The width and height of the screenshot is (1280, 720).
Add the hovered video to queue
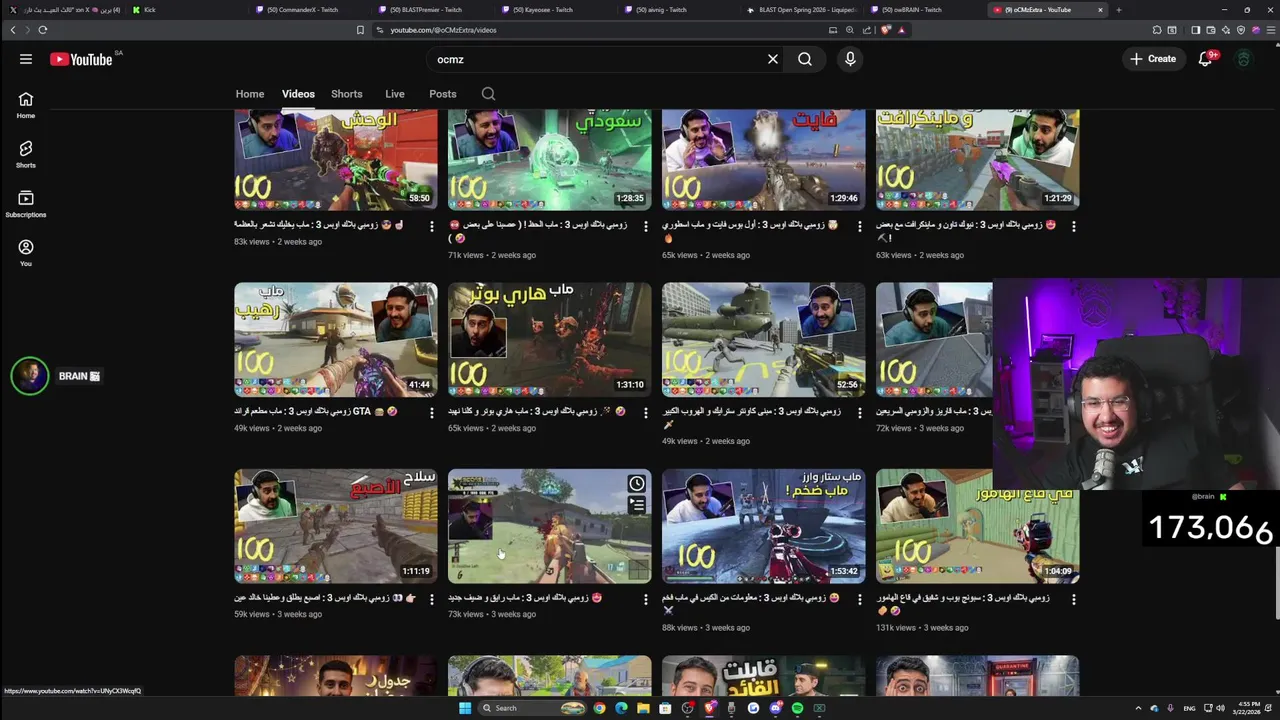637,505
